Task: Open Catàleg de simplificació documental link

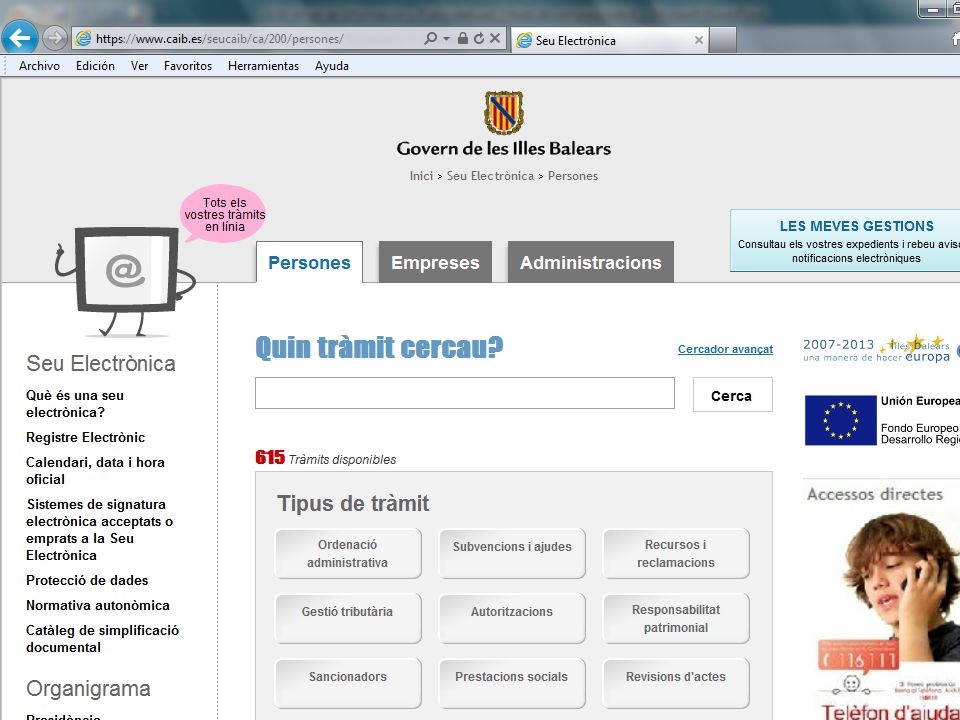Action: [x=102, y=639]
